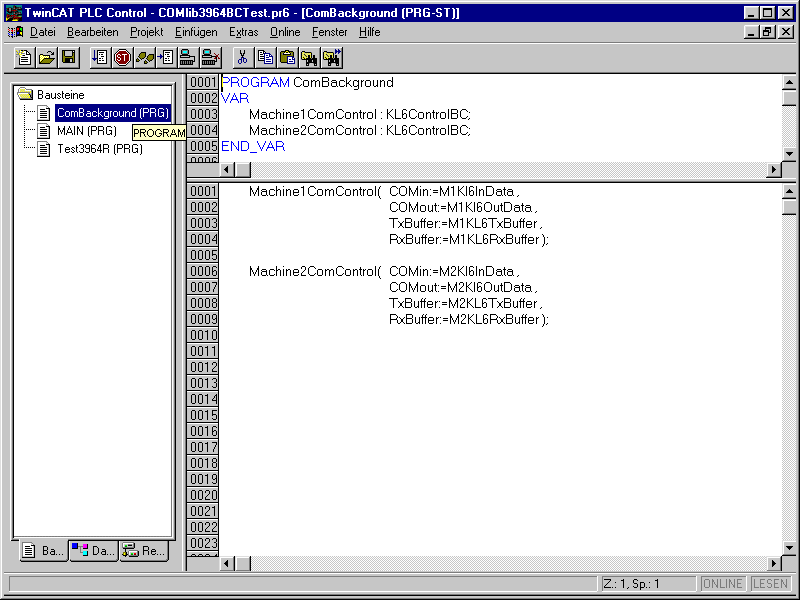Viewport: 800px width, 600px height.
Task: Select Test3964R (PRG) in the tree
Action: click(x=100, y=149)
